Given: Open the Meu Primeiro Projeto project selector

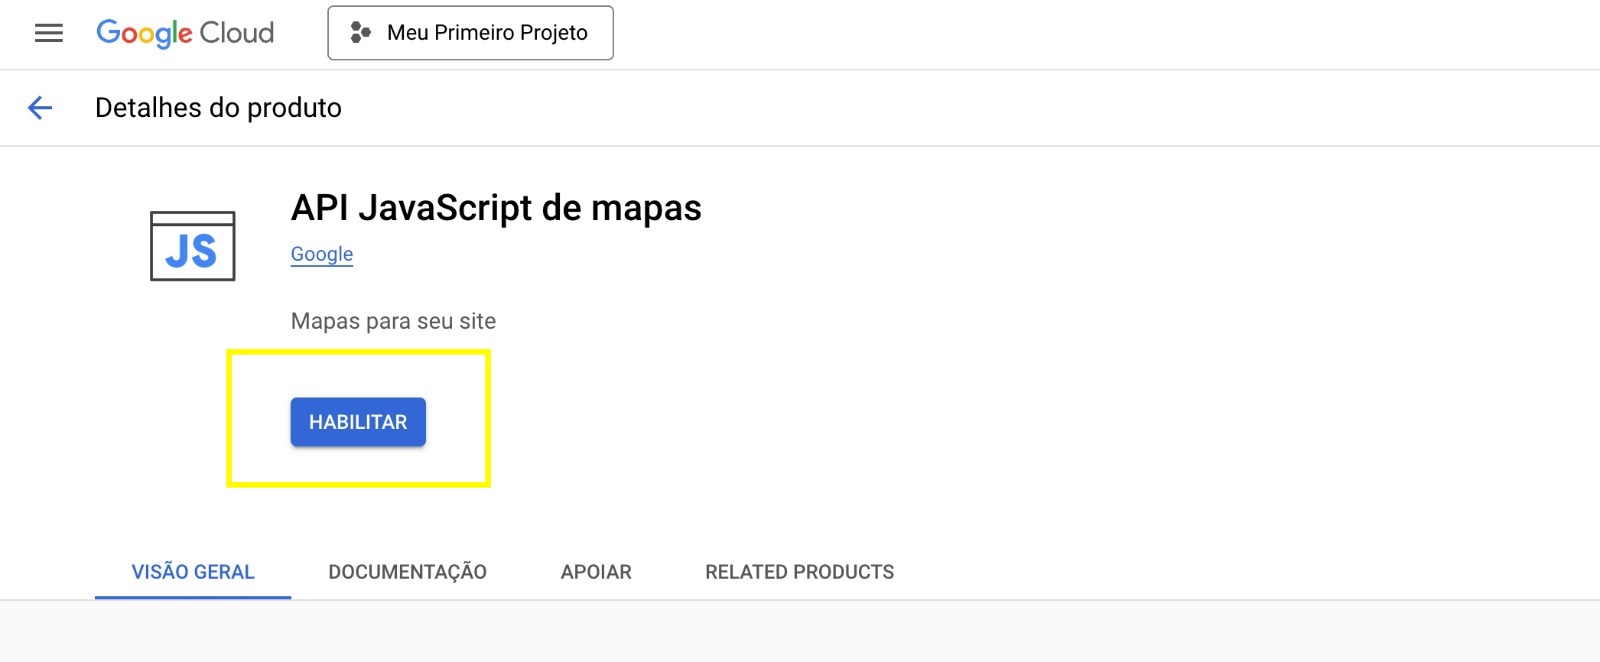Looking at the screenshot, I should [470, 33].
